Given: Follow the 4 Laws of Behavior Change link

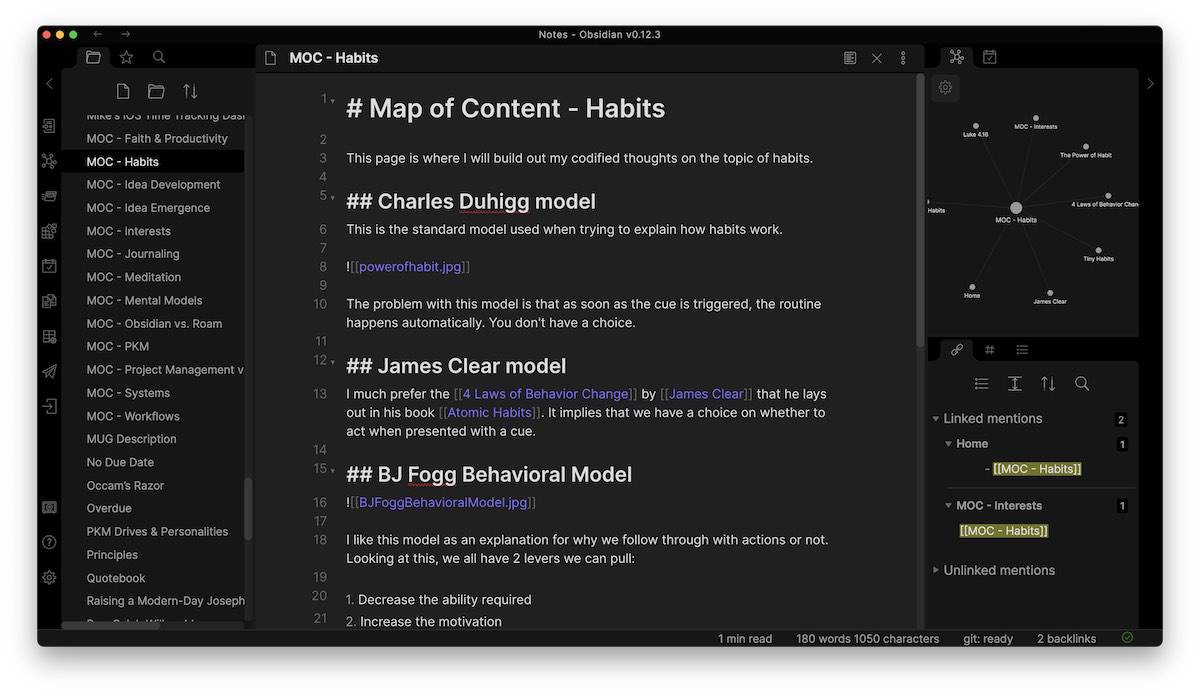Looking at the screenshot, I should [x=545, y=394].
